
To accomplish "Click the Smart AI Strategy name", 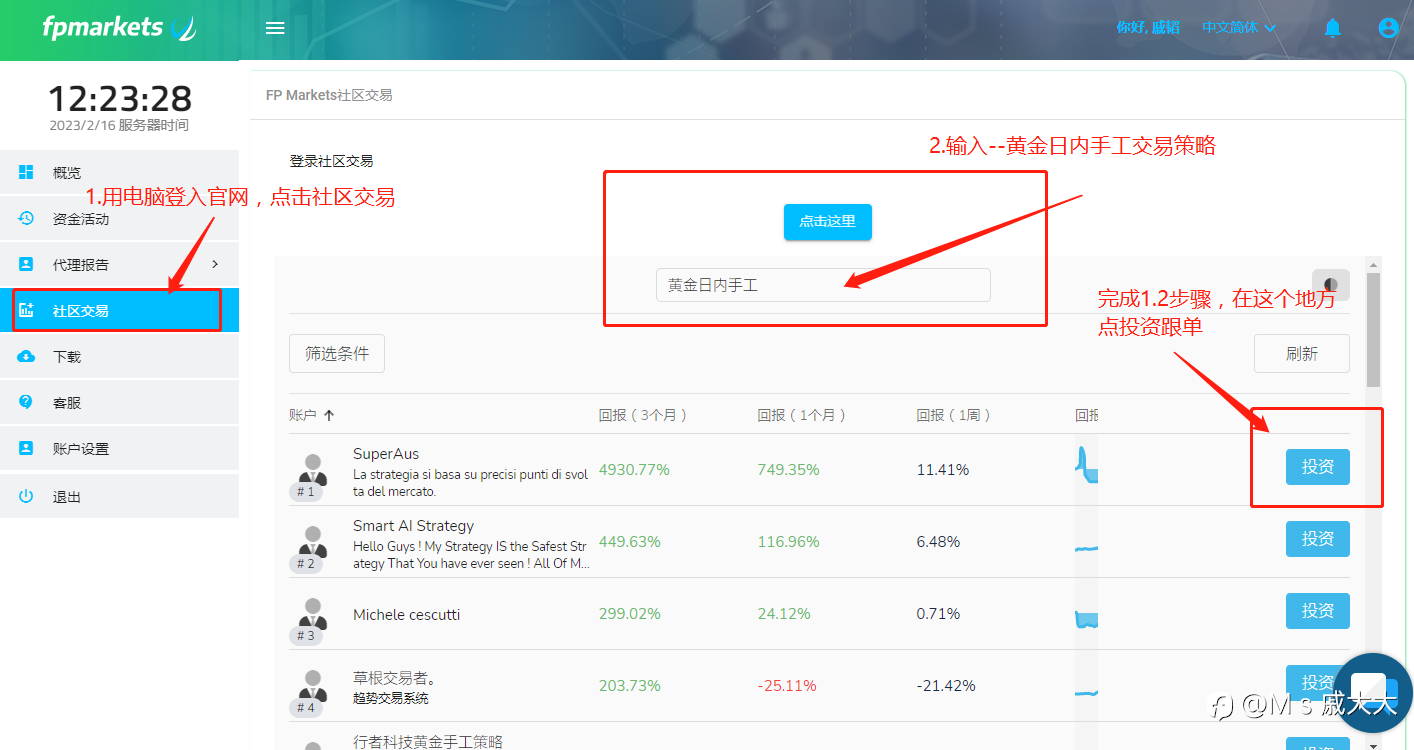I will point(413,526).
